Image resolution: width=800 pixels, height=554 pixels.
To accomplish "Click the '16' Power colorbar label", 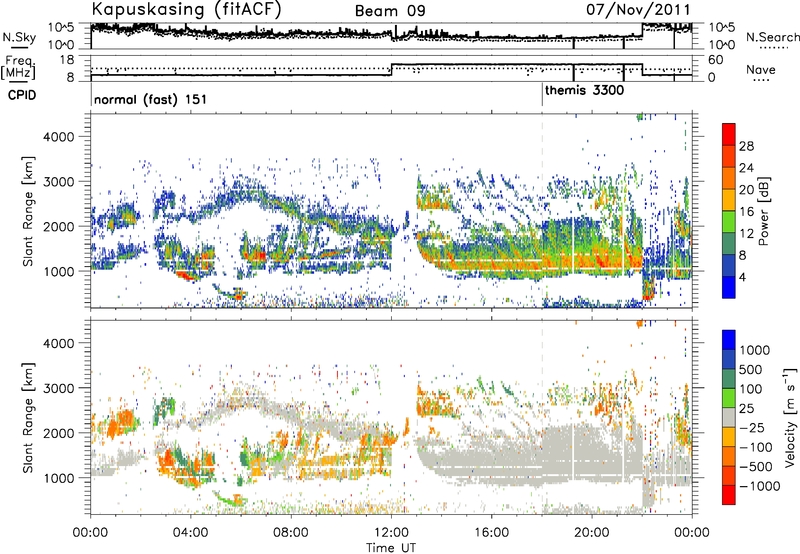I will tap(746, 212).
